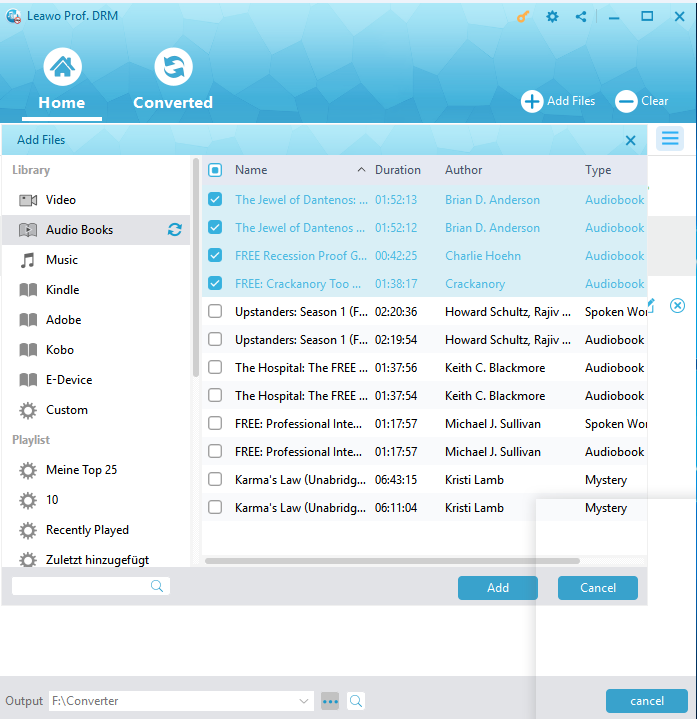This screenshot has width=697, height=719.
Task: Uncheck FREE: Crackanory Too audiobook
Action: click(x=215, y=284)
